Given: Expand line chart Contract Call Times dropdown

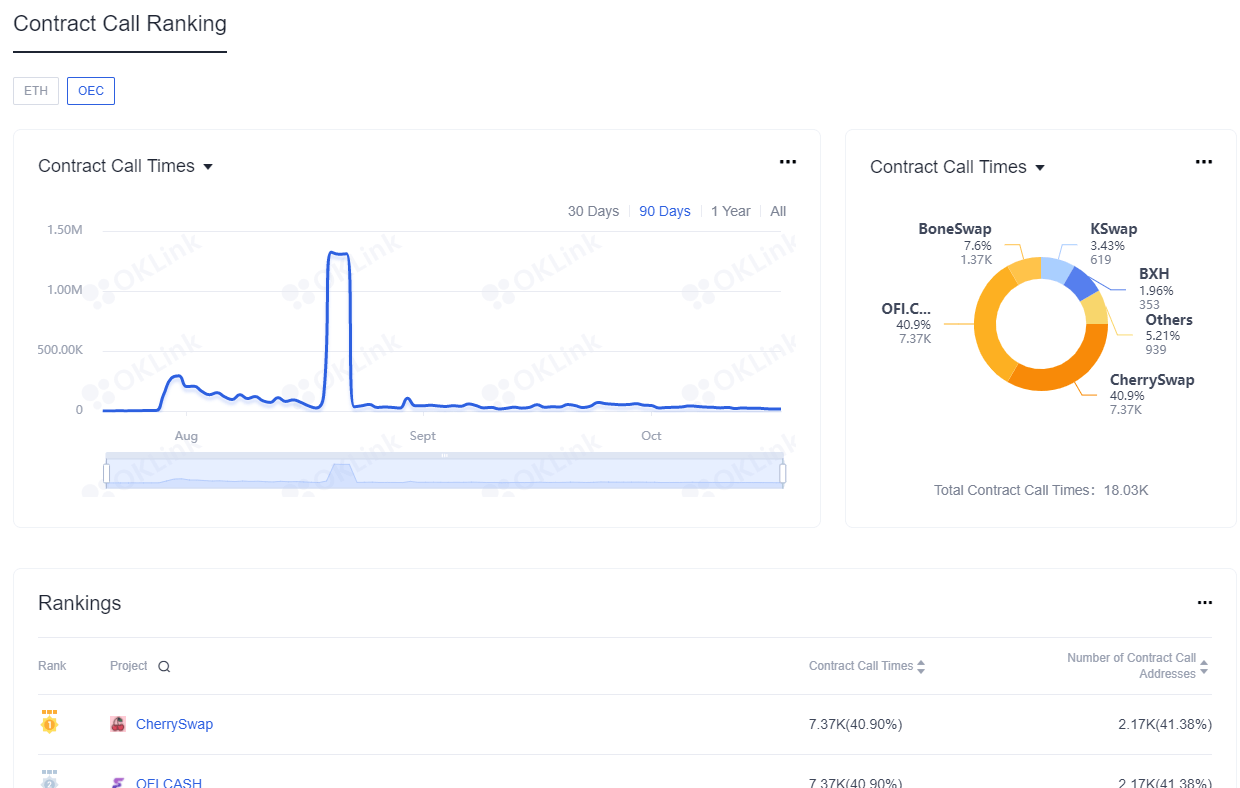Looking at the screenshot, I should [x=208, y=167].
